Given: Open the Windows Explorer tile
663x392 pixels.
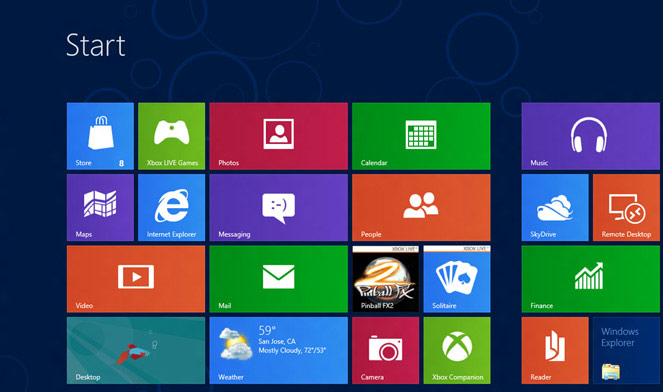Looking at the screenshot, I should [626, 351].
